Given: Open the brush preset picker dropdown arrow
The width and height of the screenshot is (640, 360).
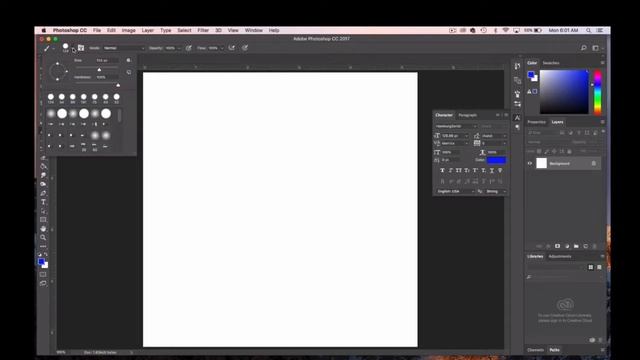Looking at the screenshot, I should click(73, 49).
